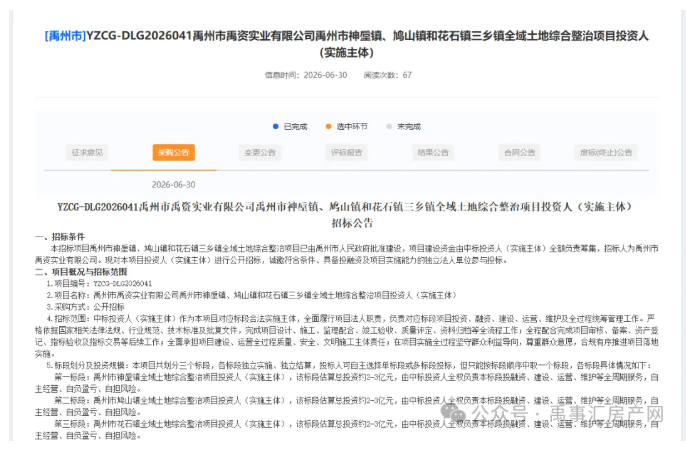The height and width of the screenshot is (450, 686).
Task: Click the 已完成 legend label
Action: coord(295,127)
